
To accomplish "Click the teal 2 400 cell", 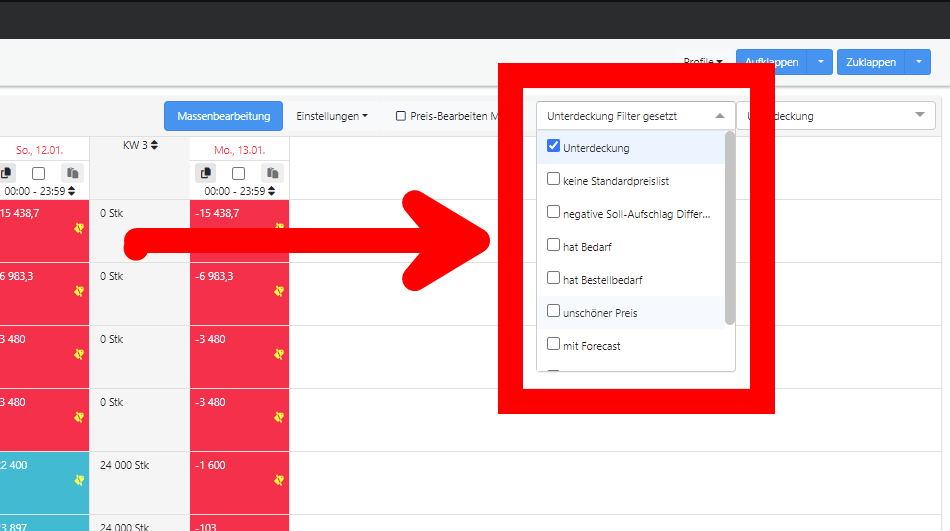I will pos(44,483).
